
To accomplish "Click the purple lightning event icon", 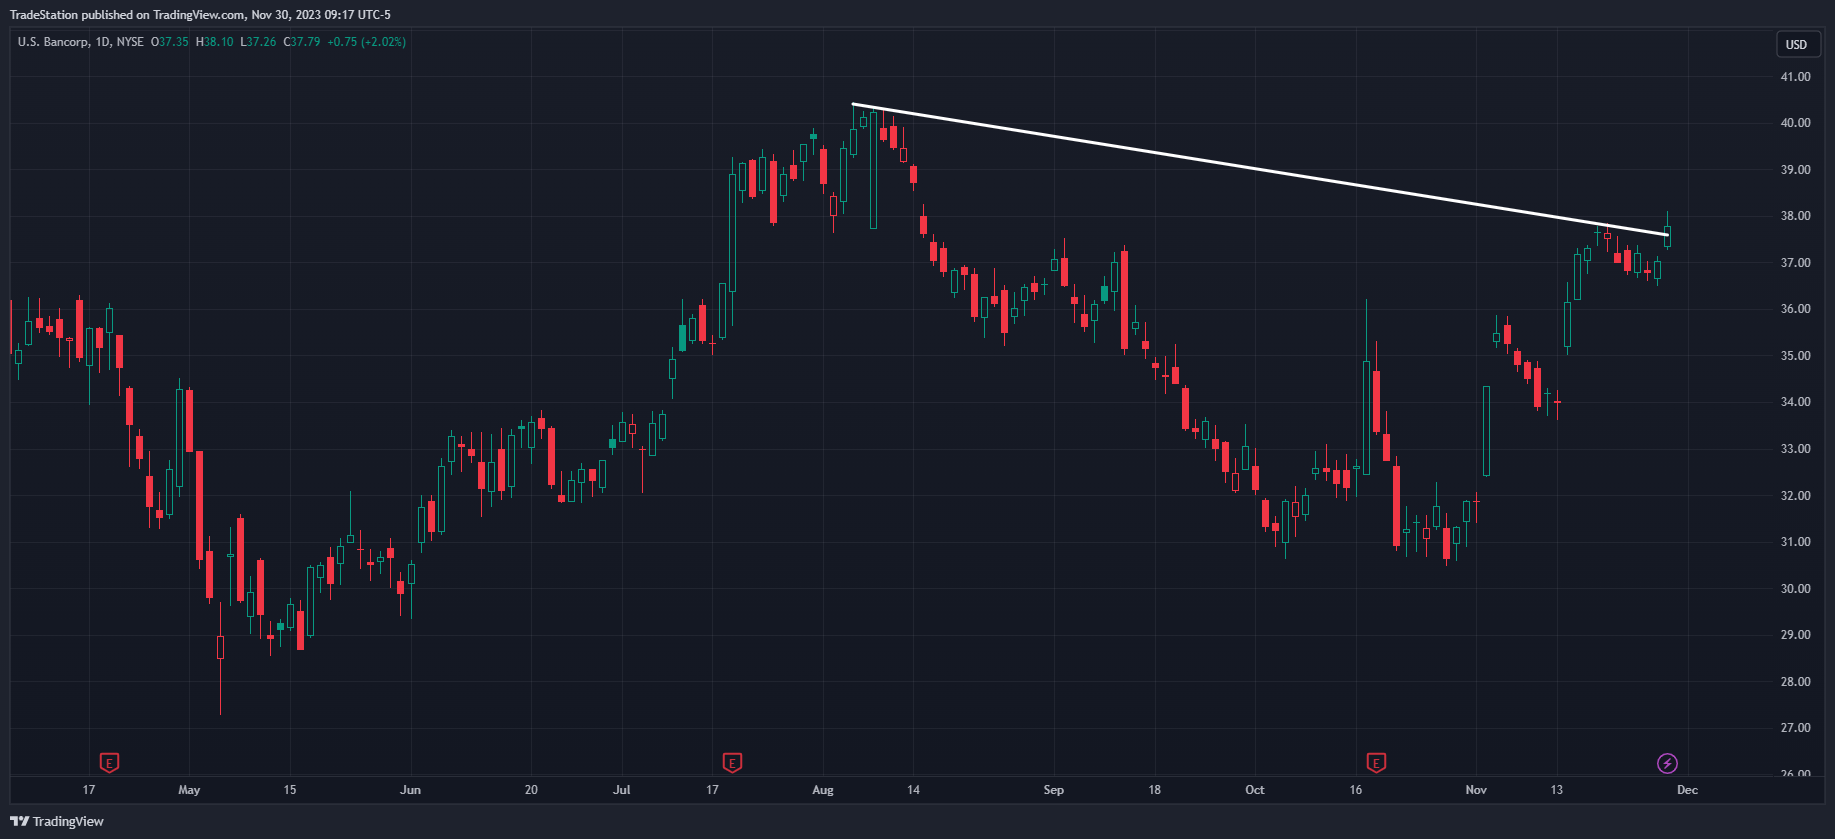I will [x=1667, y=764].
